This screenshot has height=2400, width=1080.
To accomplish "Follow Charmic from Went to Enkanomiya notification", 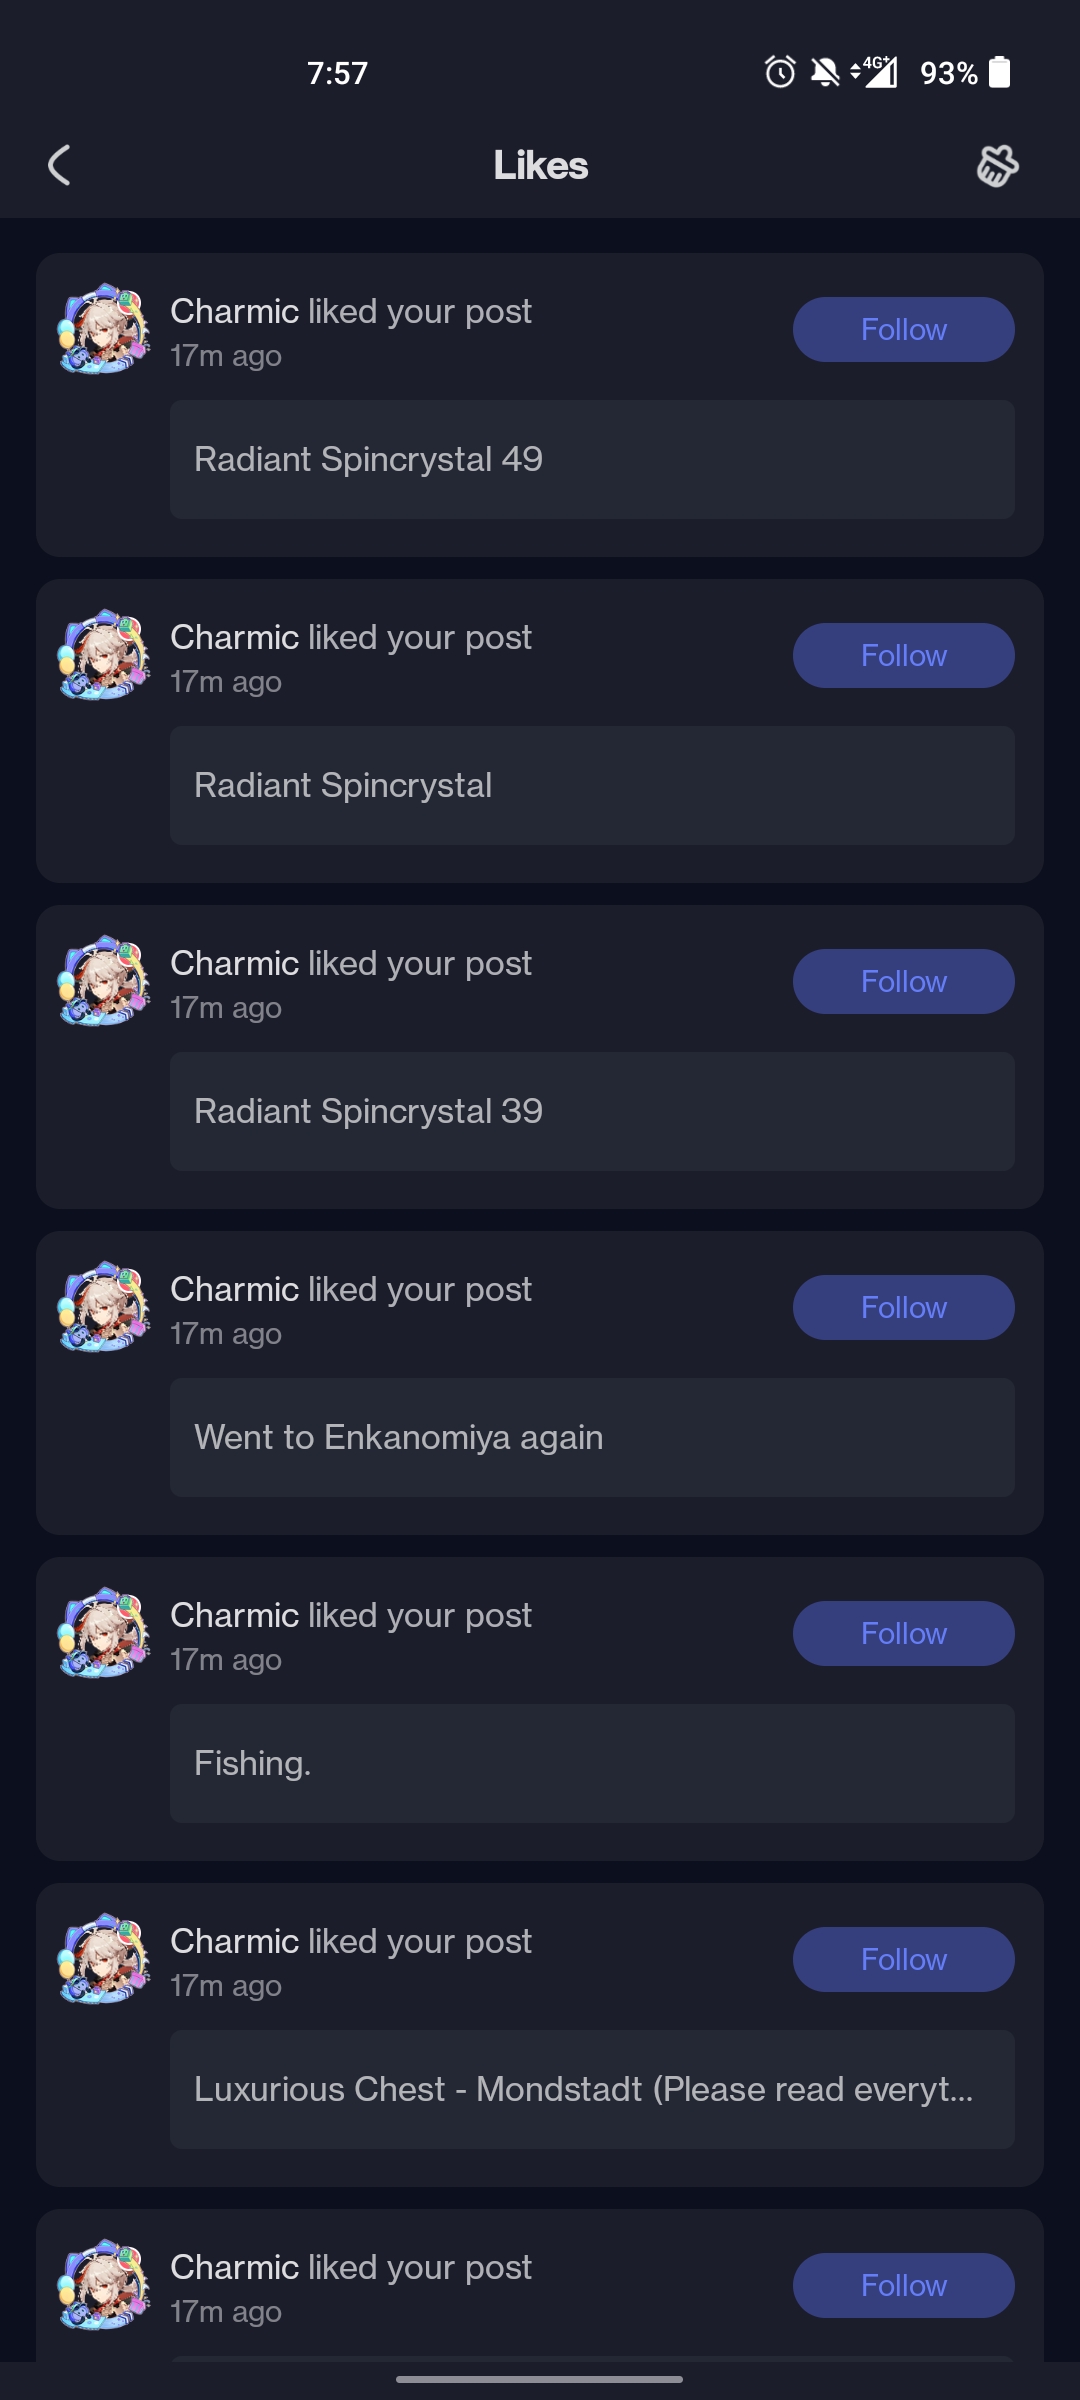I will (x=904, y=1307).
